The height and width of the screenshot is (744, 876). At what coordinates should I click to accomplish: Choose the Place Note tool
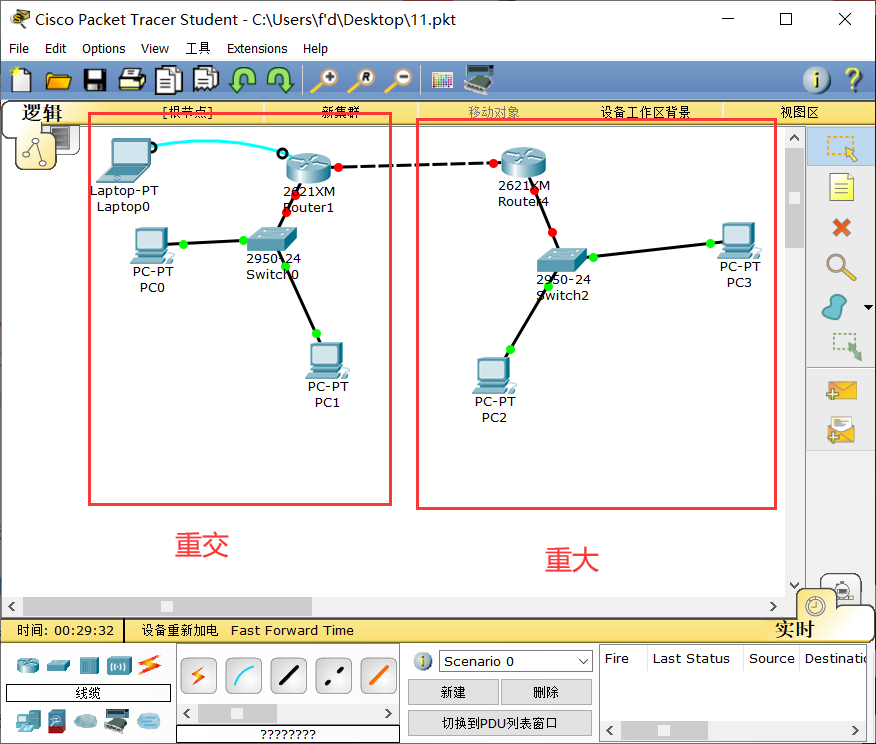point(841,187)
